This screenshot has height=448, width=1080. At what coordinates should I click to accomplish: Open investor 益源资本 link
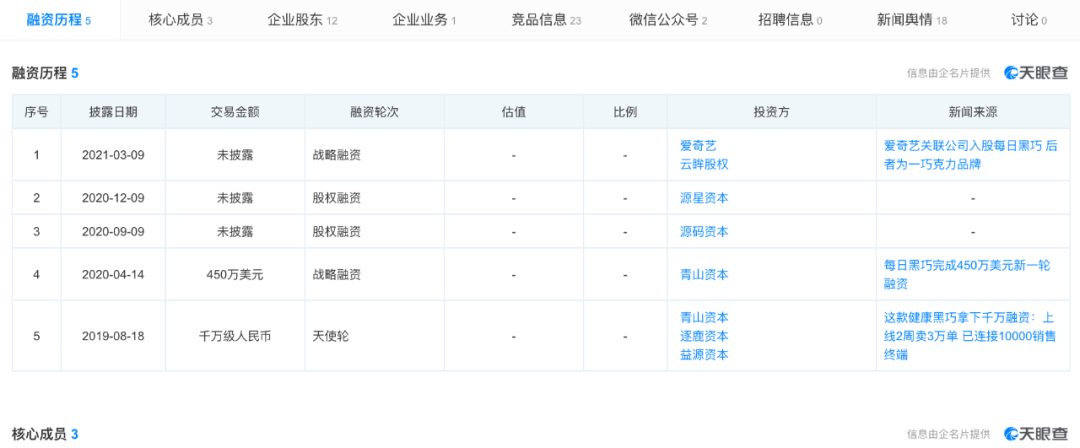click(x=704, y=355)
